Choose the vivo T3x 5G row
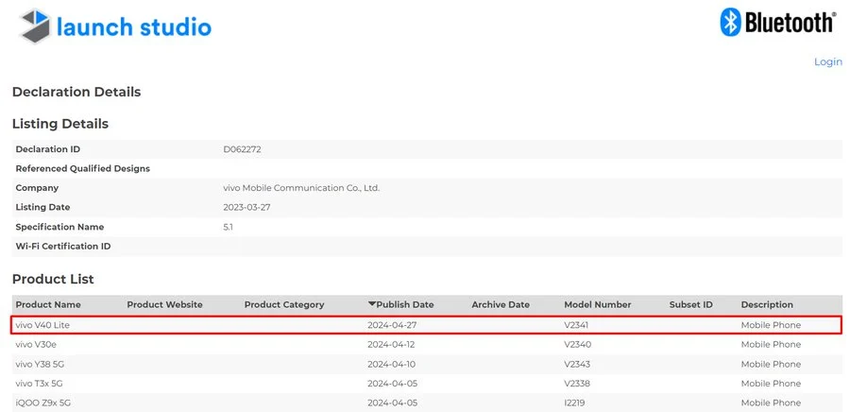The width and height of the screenshot is (850, 412). pos(41,383)
